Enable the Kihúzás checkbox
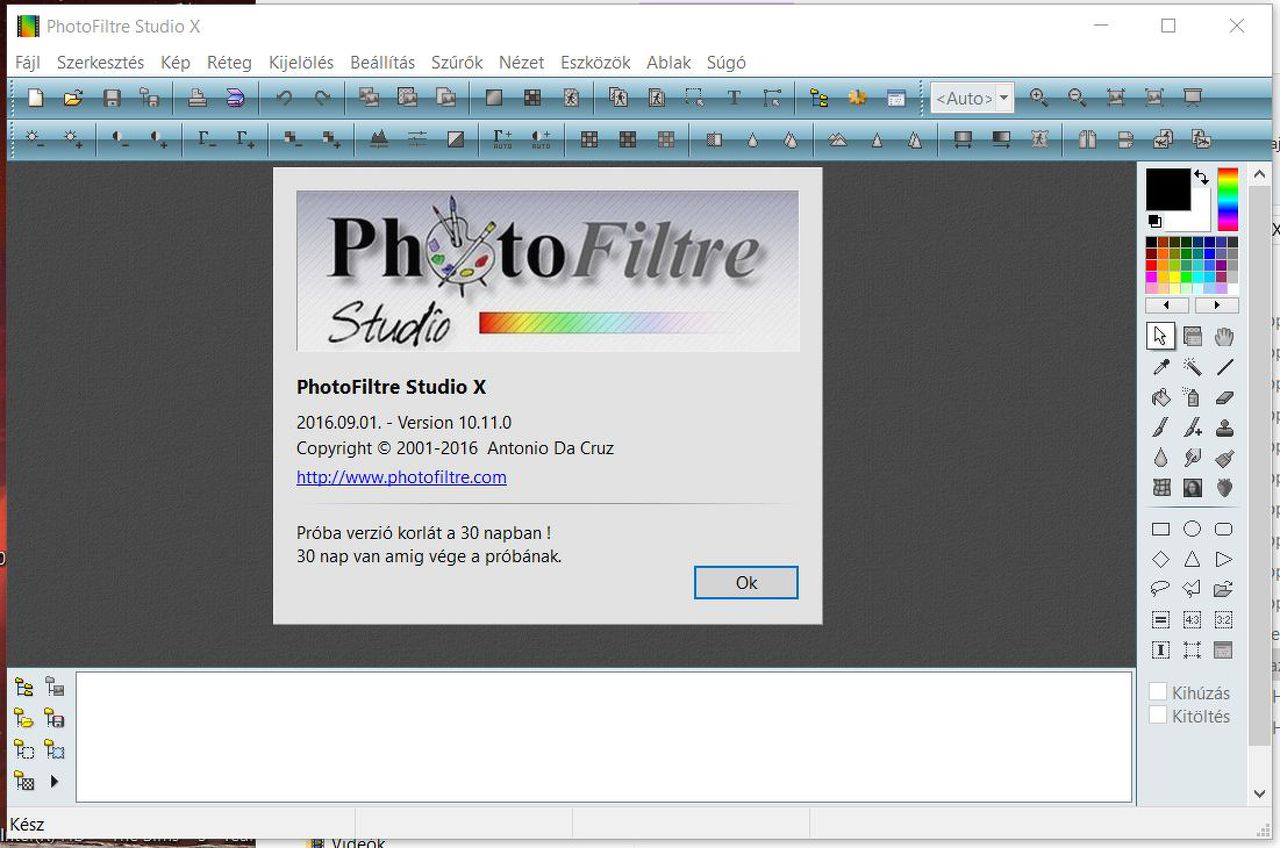 click(1158, 692)
